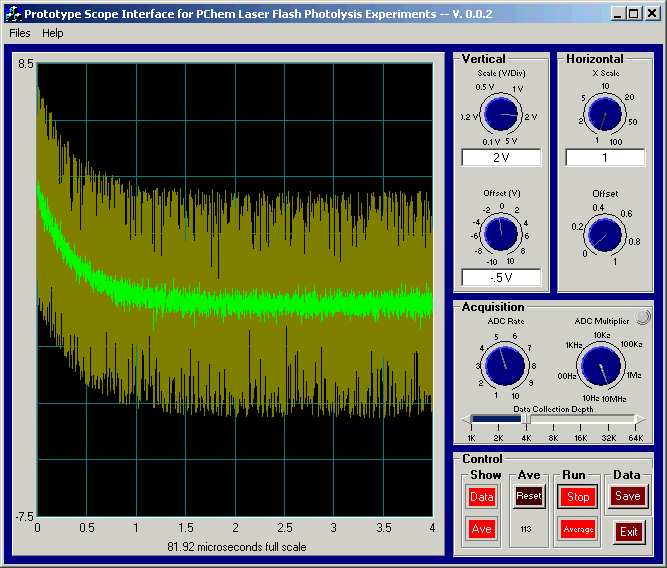Viewport: 667px width, 568px height.
Task: Click the Vertical Offset (V) knob
Action: tap(501, 234)
